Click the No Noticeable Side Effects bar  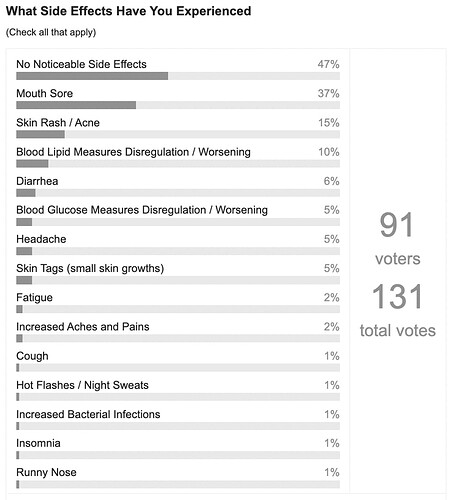178,76
